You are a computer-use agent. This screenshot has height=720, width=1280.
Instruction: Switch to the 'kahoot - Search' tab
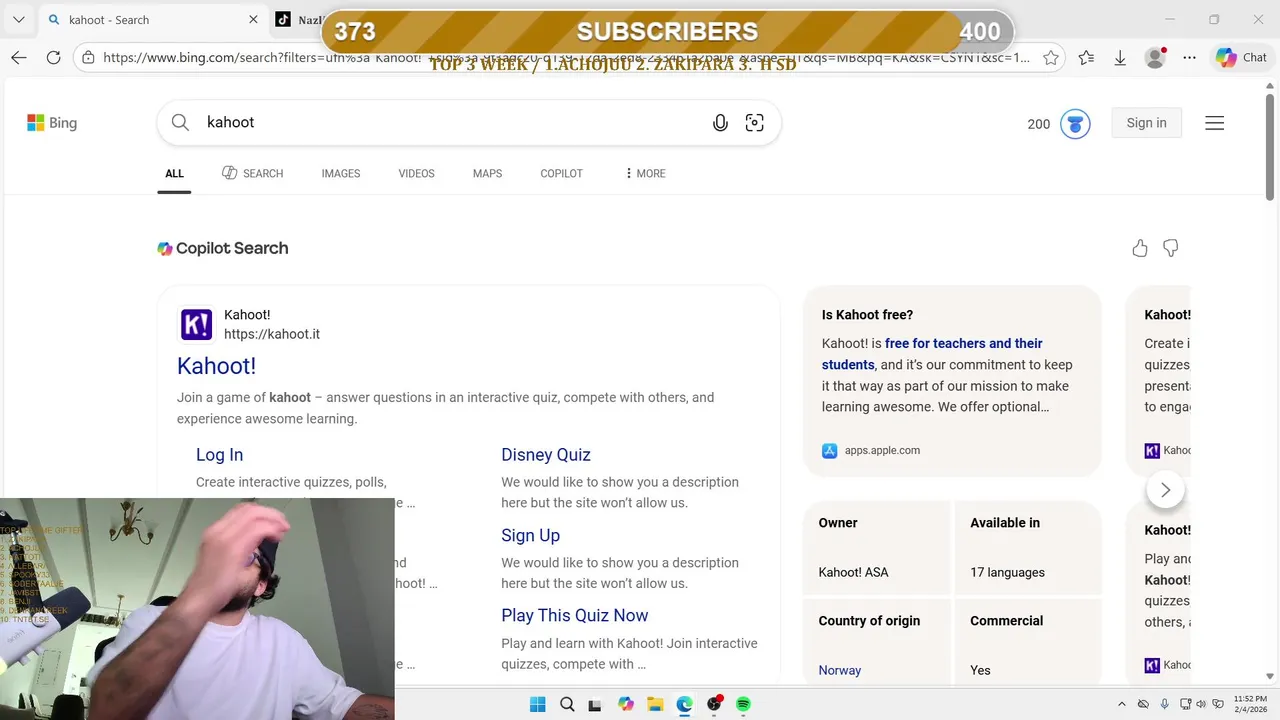(x=150, y=20)
